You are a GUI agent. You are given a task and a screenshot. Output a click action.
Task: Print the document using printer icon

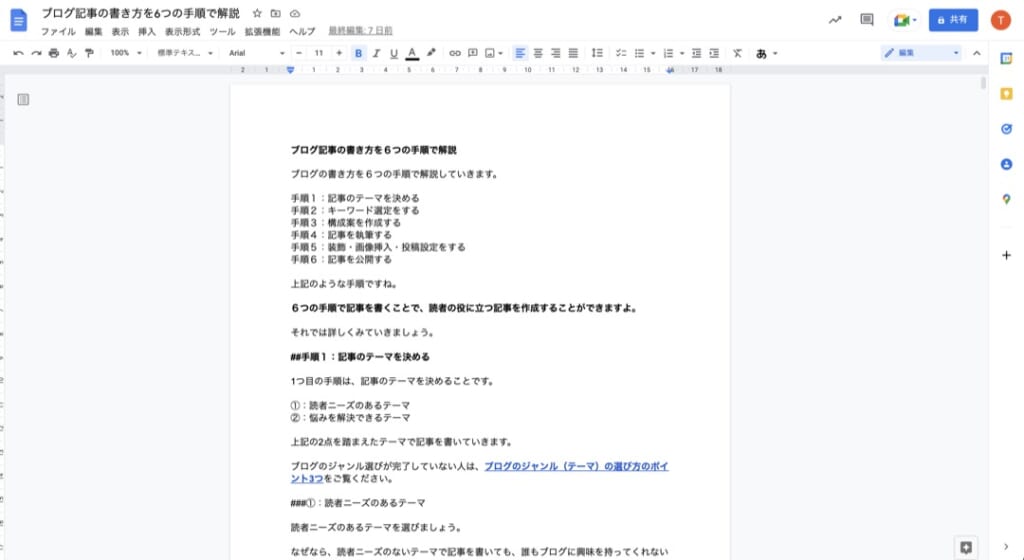[x=54, y=53]
